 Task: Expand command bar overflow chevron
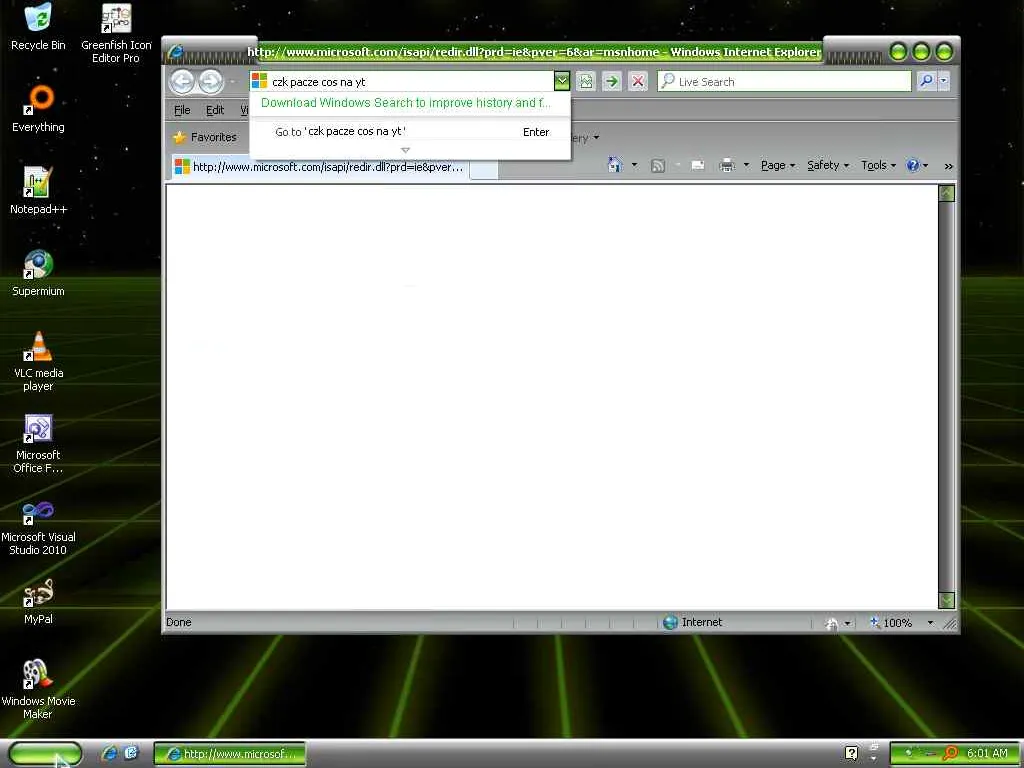pyautogui.click(x=948, y=167)
